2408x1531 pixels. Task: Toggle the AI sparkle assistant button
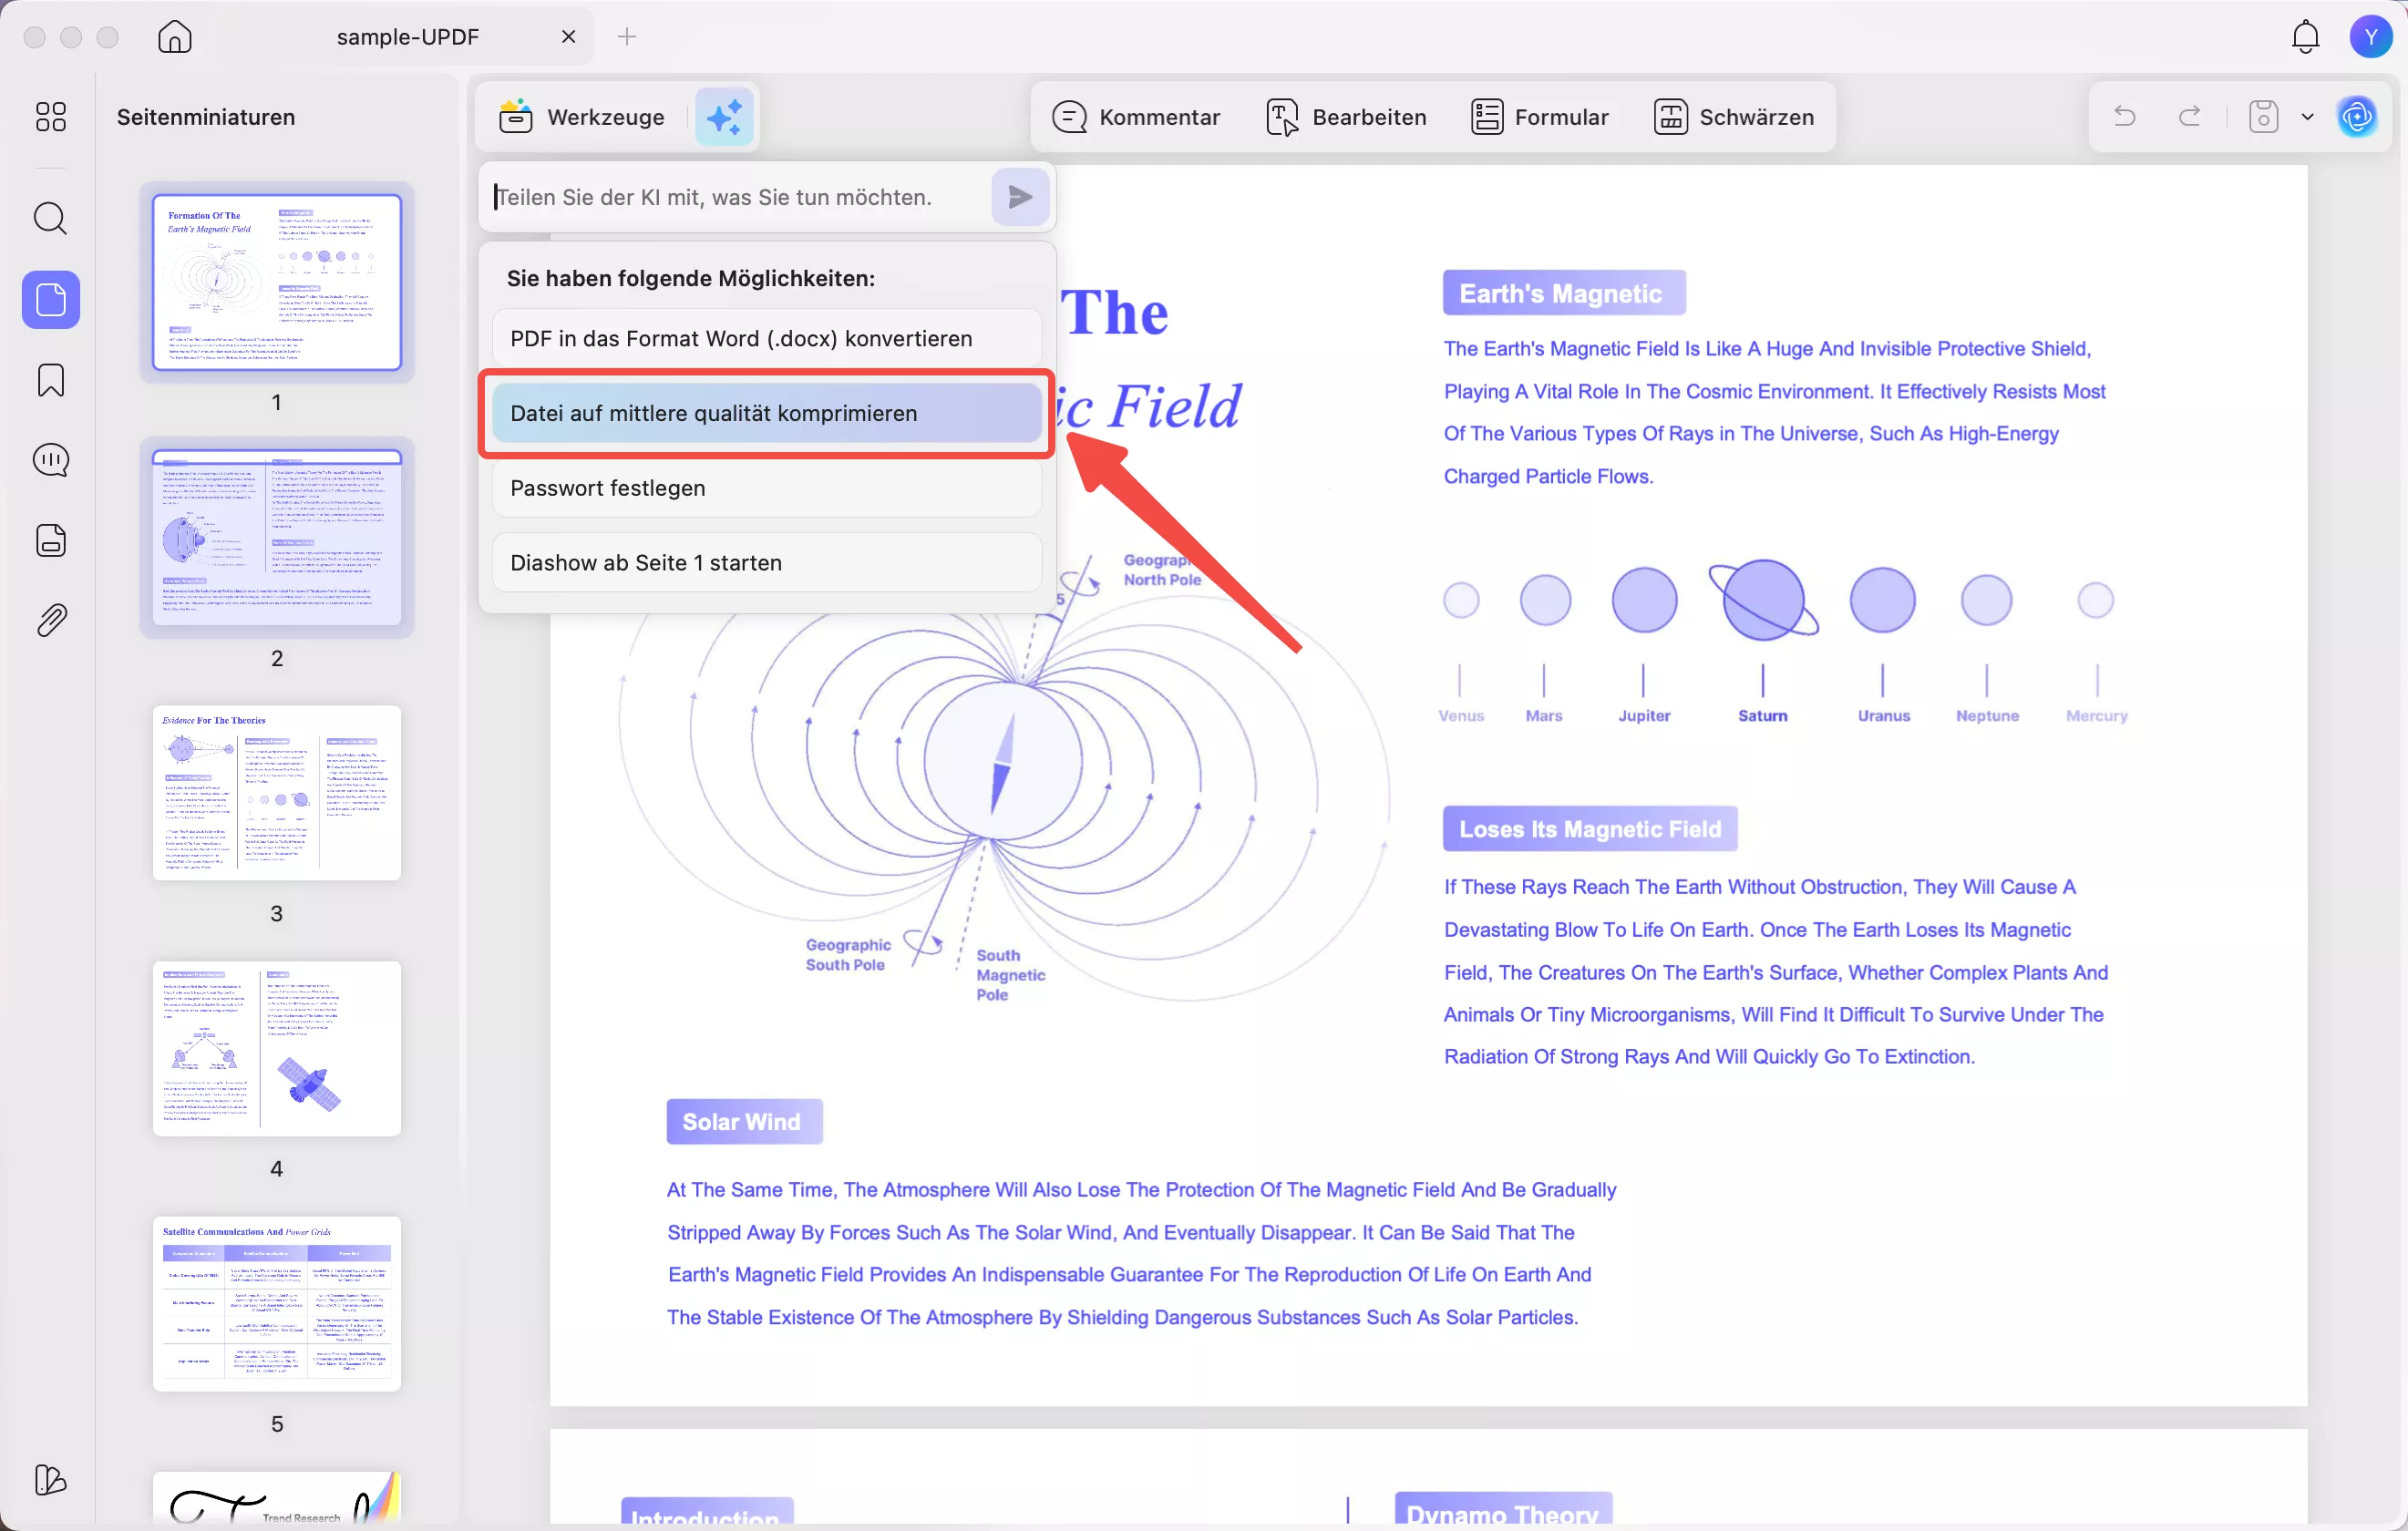pyautogui.click(x=724, y=117)
